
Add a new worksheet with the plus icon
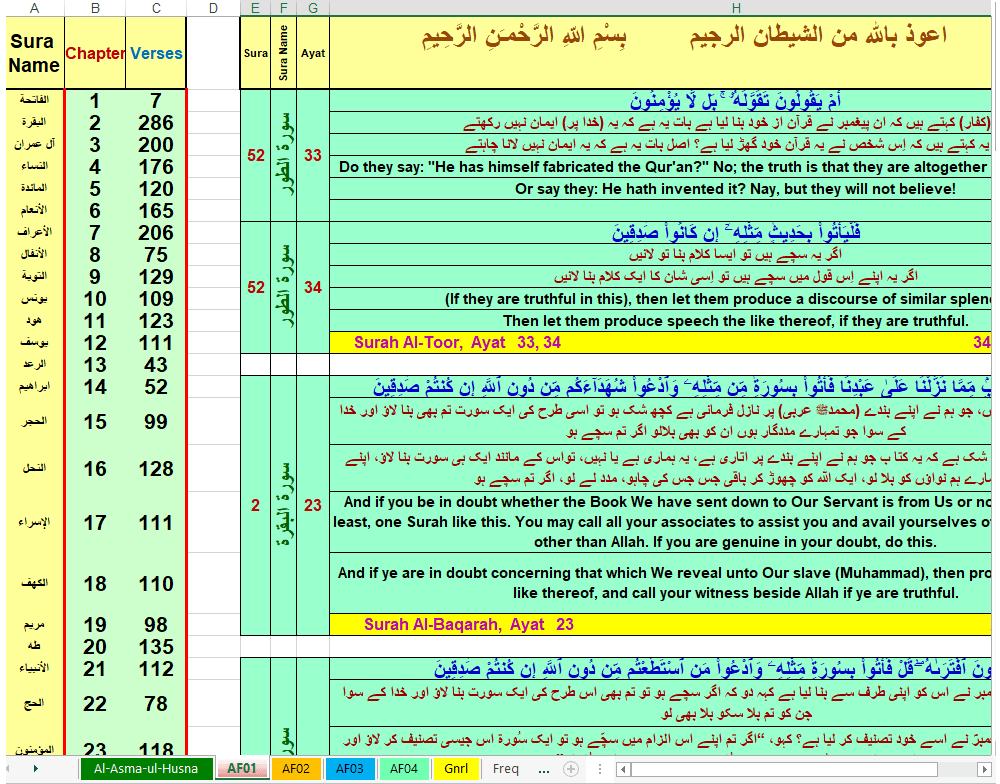570,769
